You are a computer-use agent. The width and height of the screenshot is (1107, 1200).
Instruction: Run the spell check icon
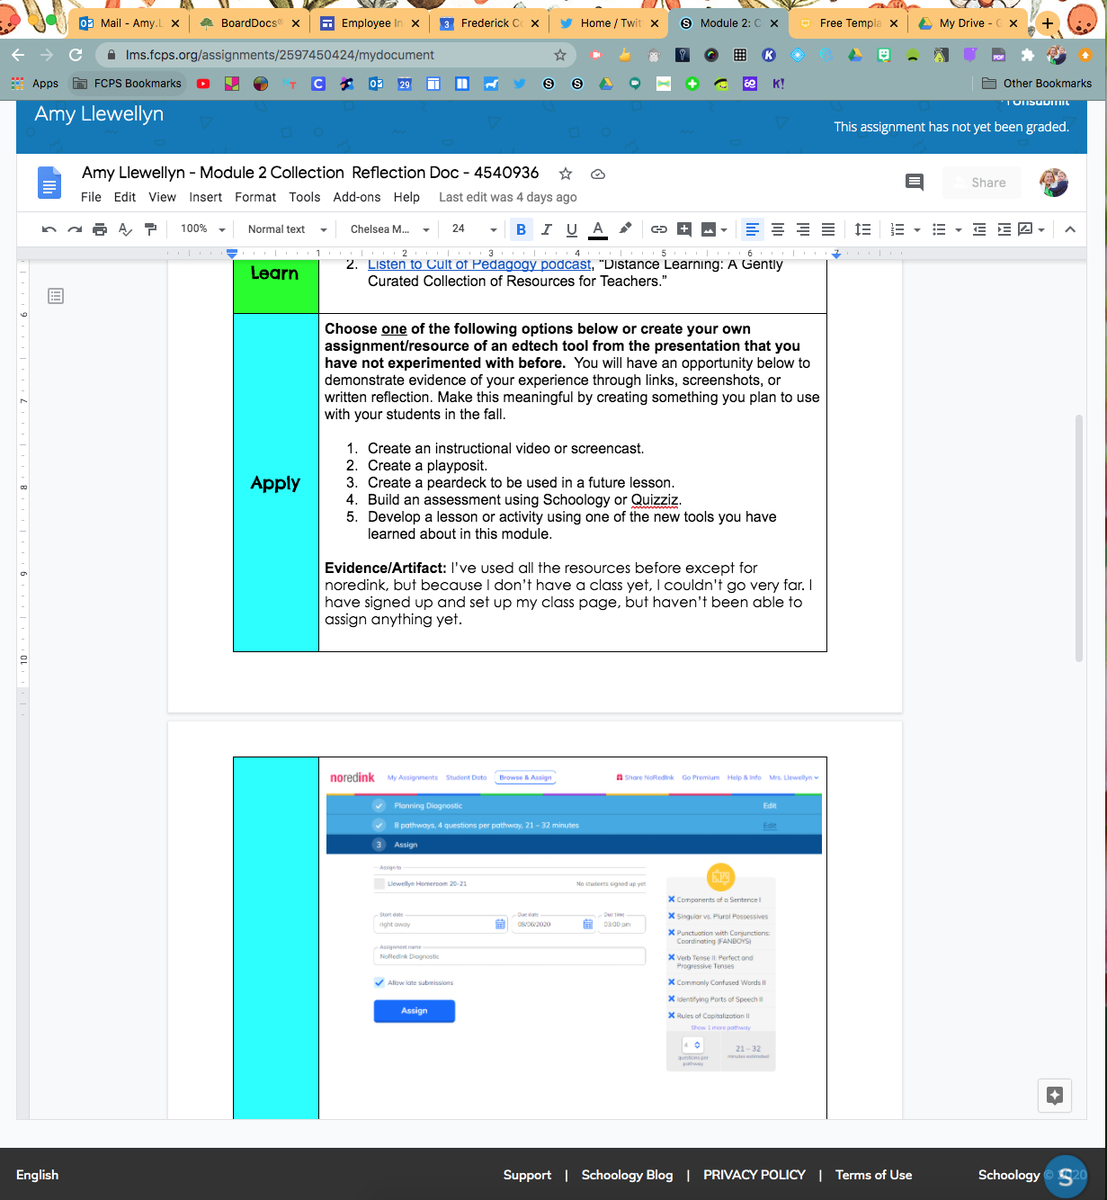pos(125,229)
